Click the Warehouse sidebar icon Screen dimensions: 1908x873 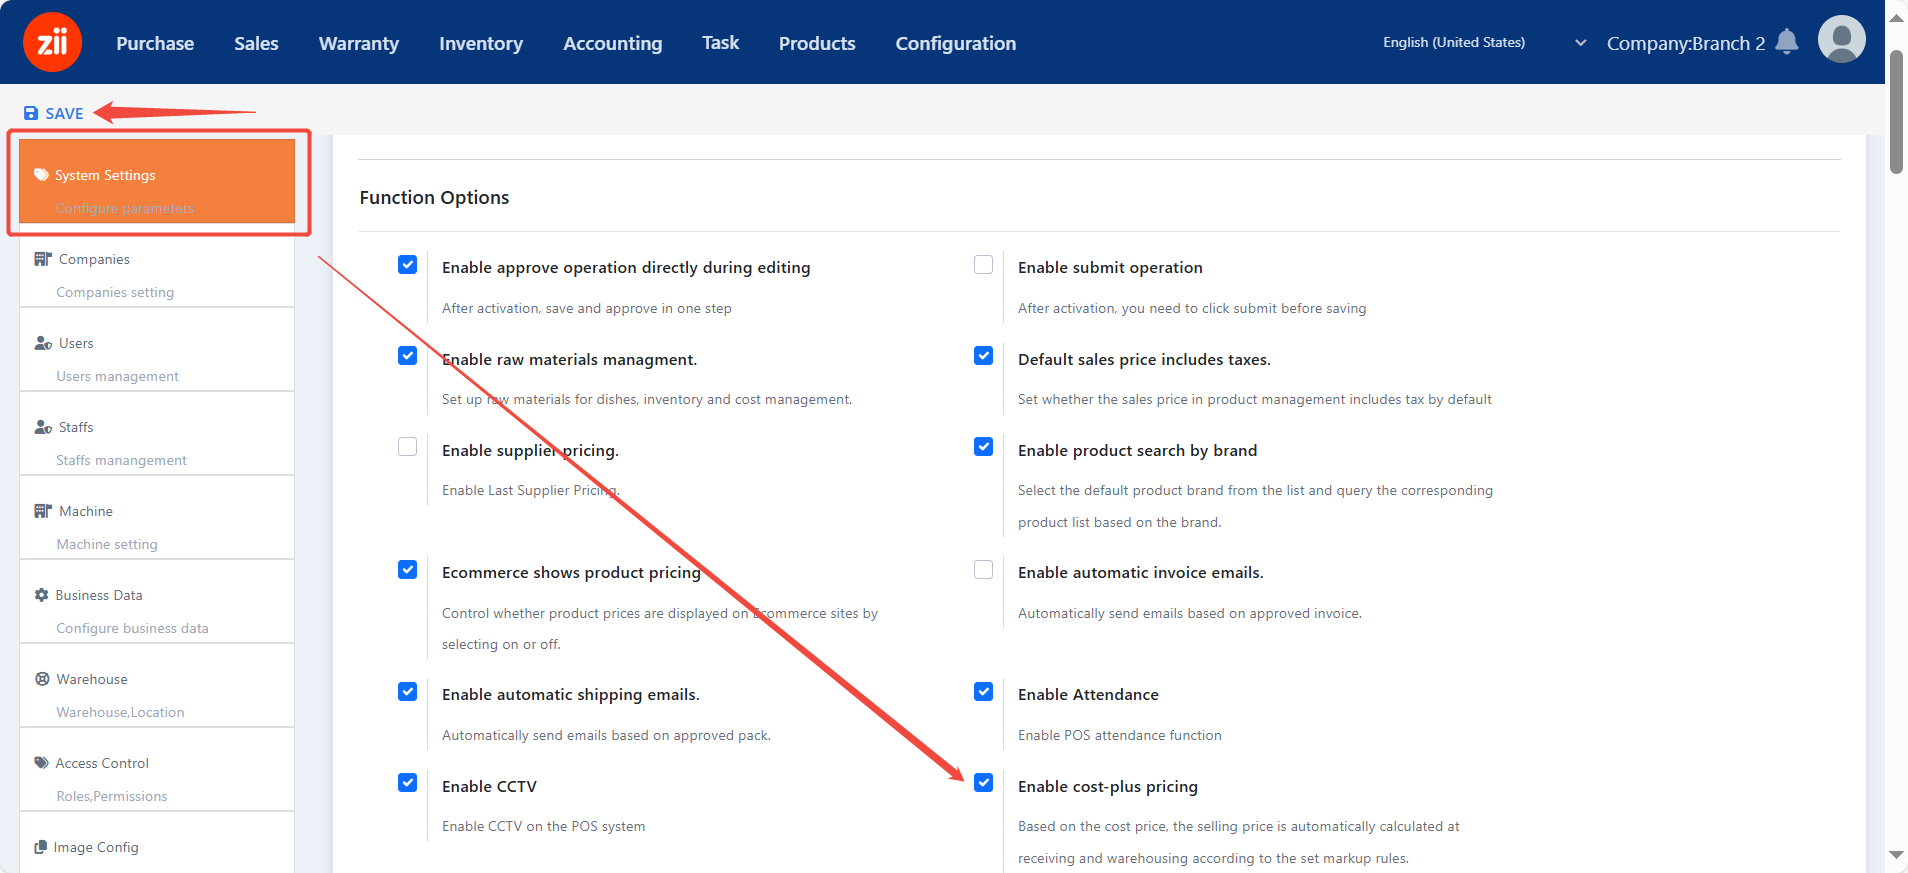click(x=42, y=679)
